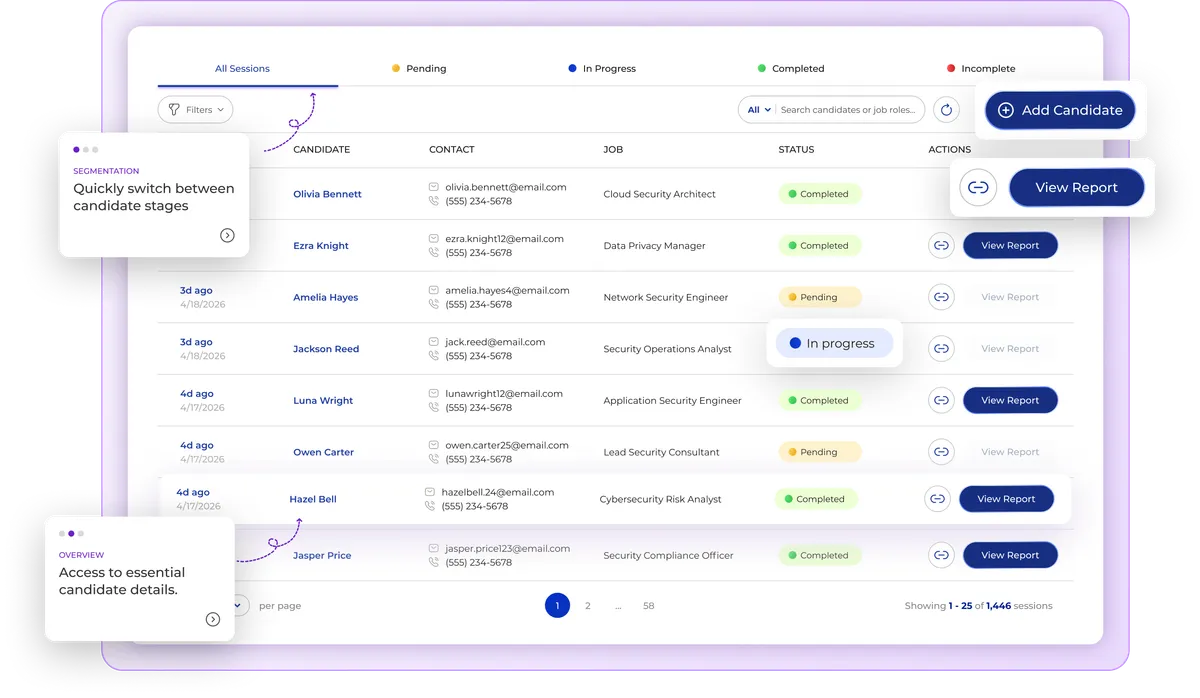Screen dimensions: 1200x698
Task: Click Olivia Bennett's Completed status badge
Action: click(x=818, y=194)
